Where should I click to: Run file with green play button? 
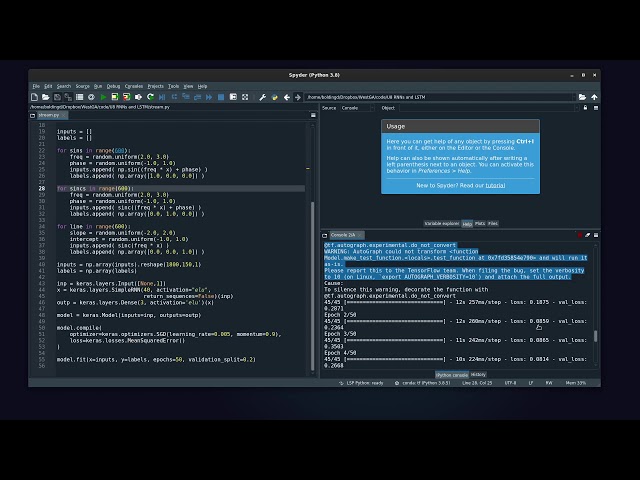(x=104, y=97)
